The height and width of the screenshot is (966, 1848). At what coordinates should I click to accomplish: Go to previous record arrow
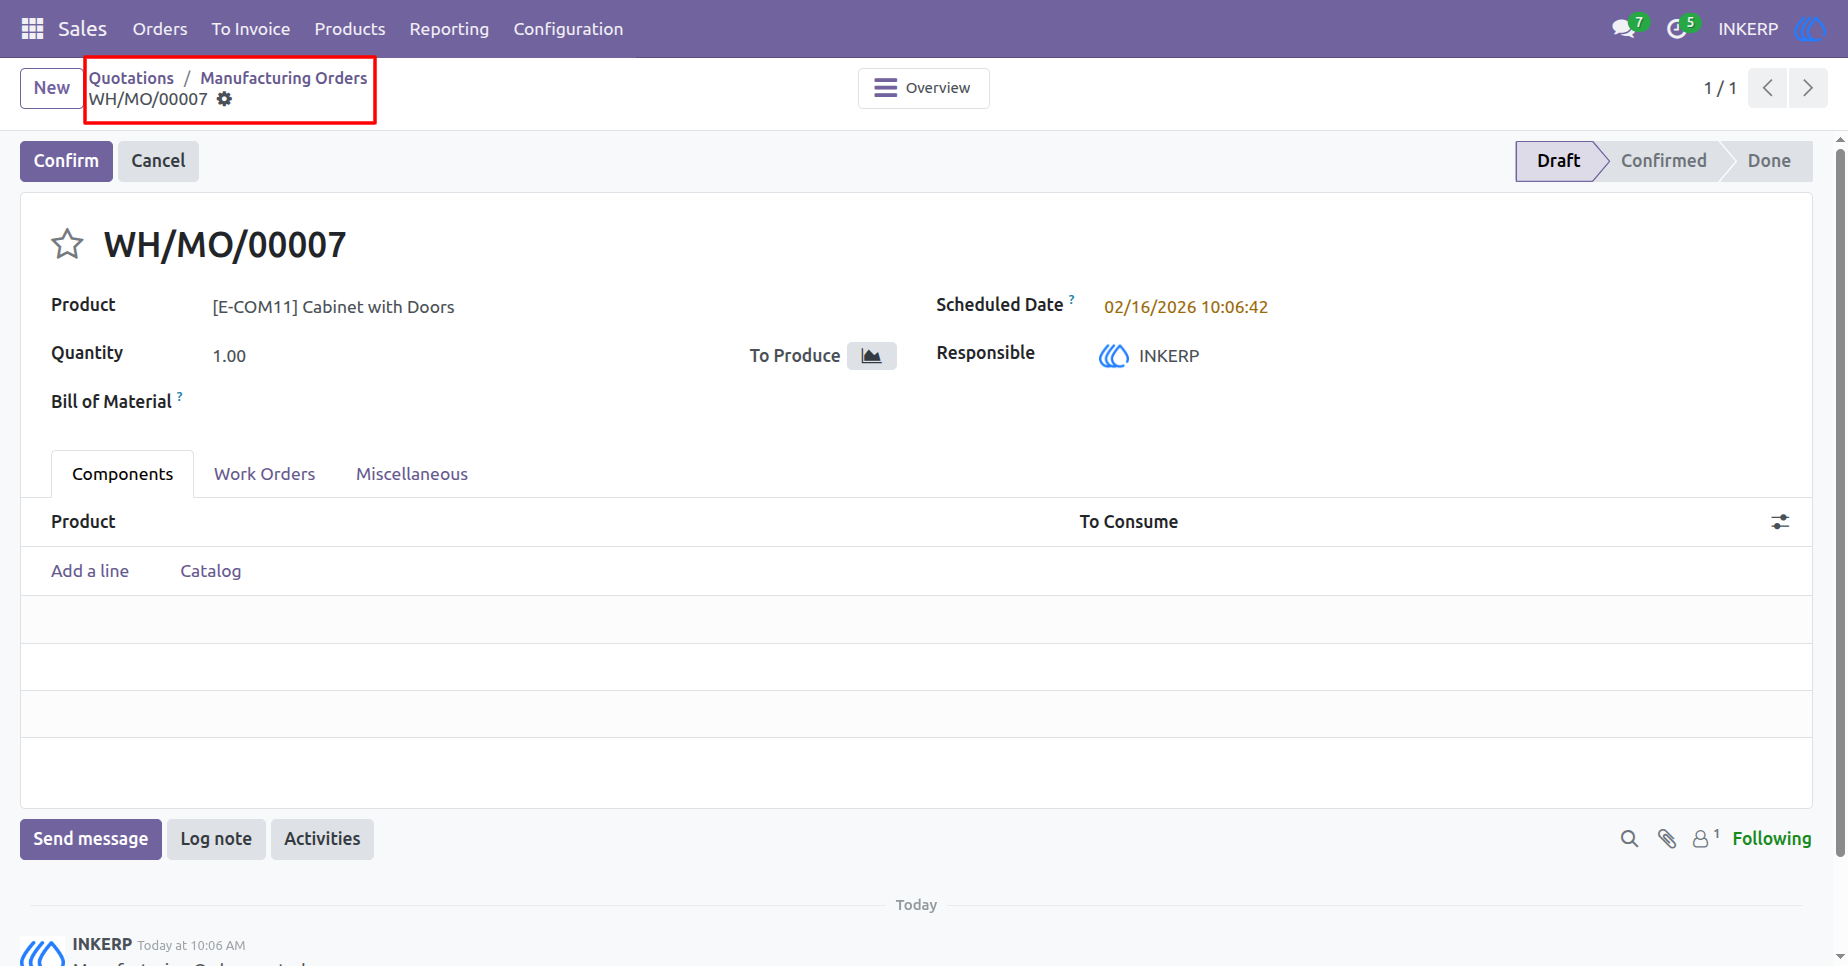point(1768,88)
